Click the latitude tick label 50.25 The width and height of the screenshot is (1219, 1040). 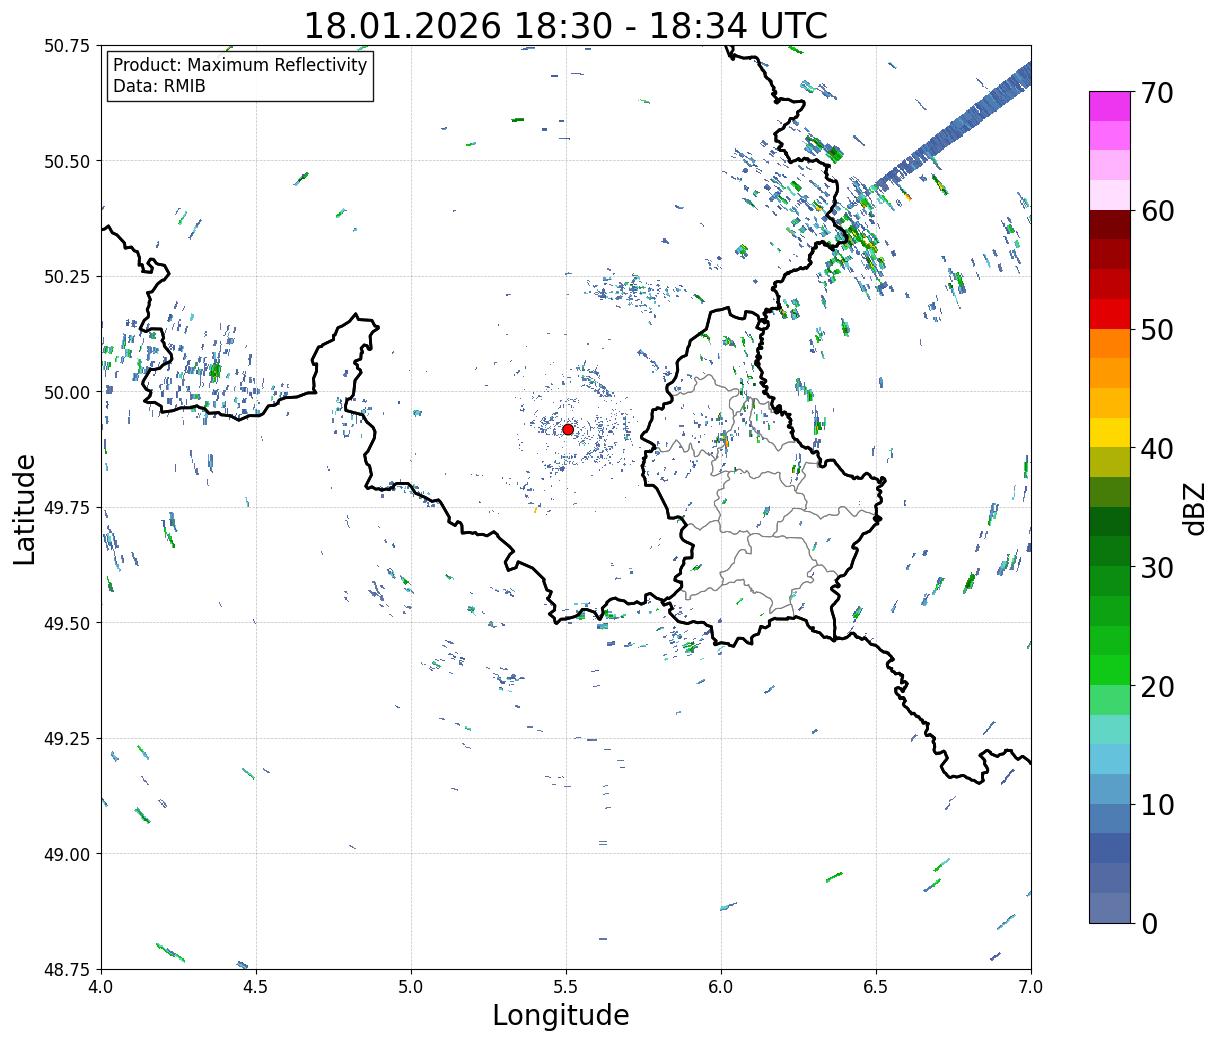(67, 277)
